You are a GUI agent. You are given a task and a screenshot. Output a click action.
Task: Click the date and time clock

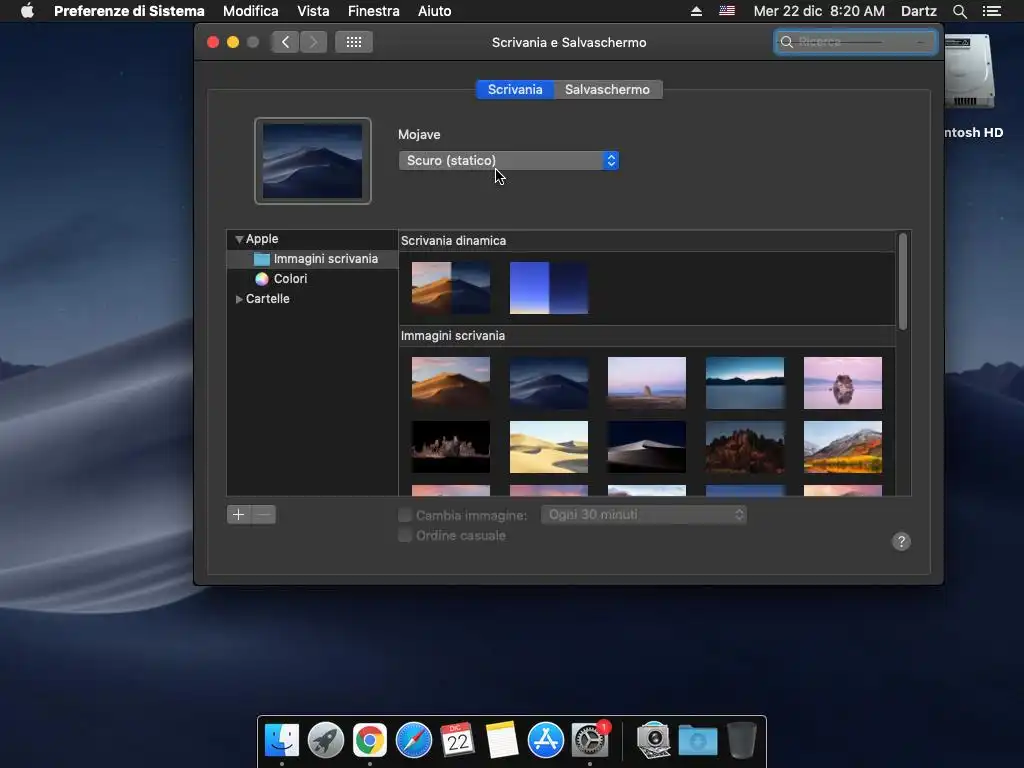819,11
